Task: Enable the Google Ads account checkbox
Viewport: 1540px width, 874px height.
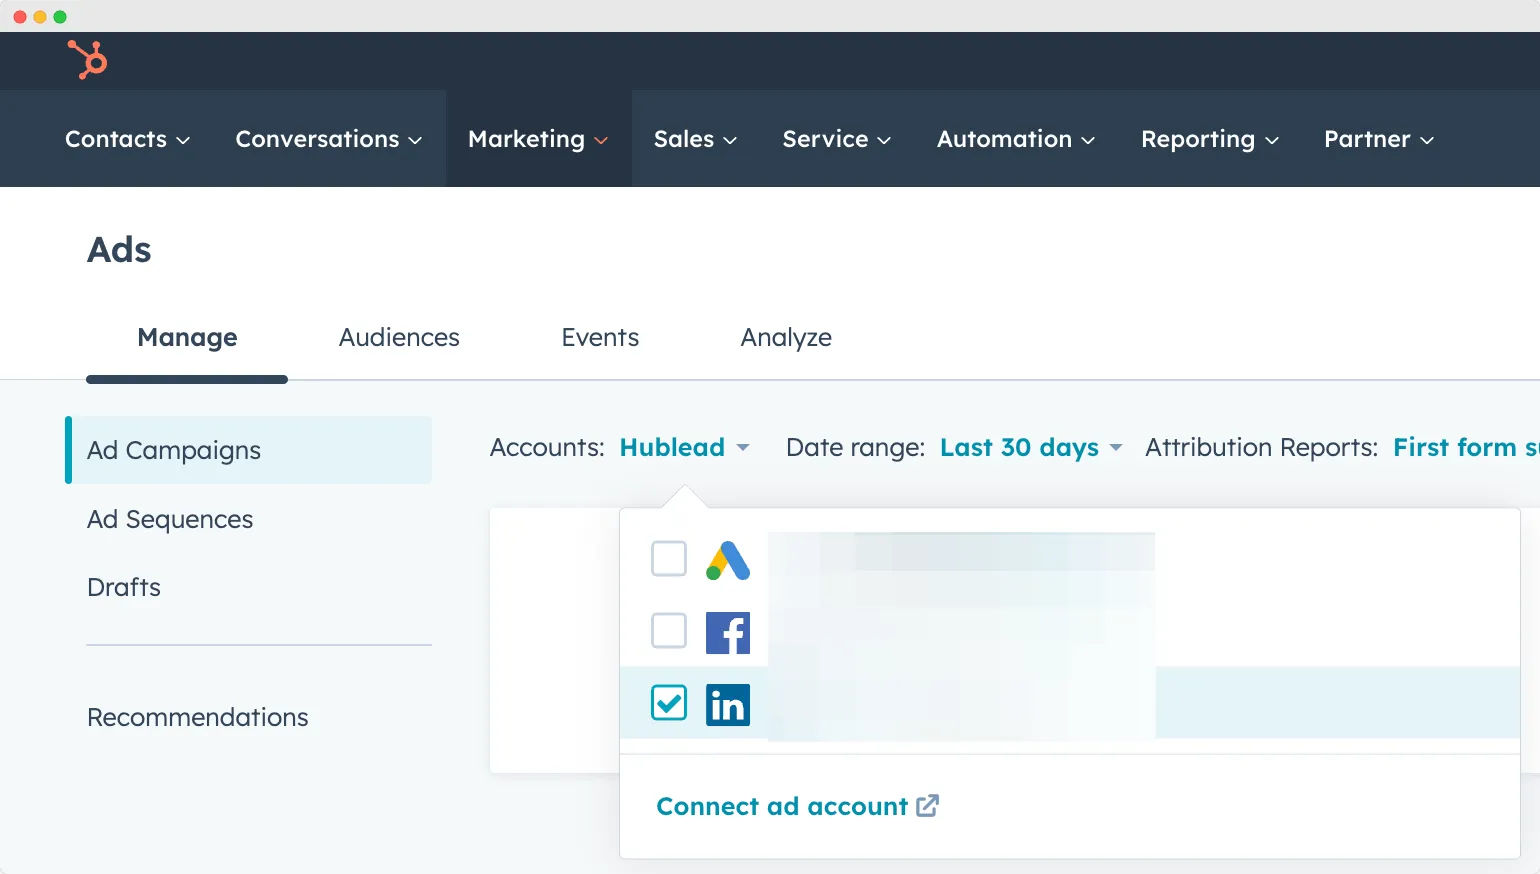Action: (x=668, y=559)
